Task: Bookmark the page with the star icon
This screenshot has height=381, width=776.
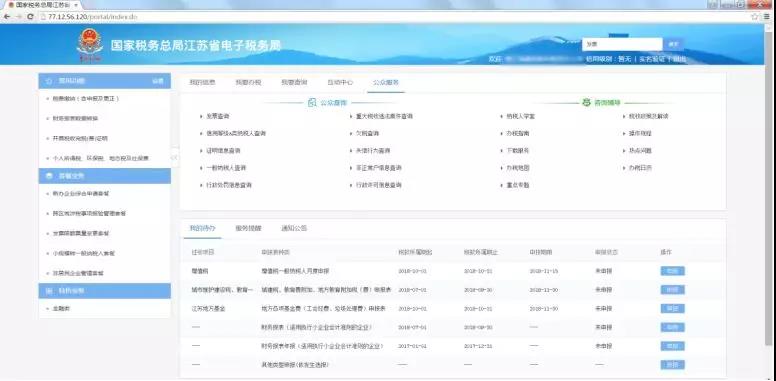Action: coord(755,17)
